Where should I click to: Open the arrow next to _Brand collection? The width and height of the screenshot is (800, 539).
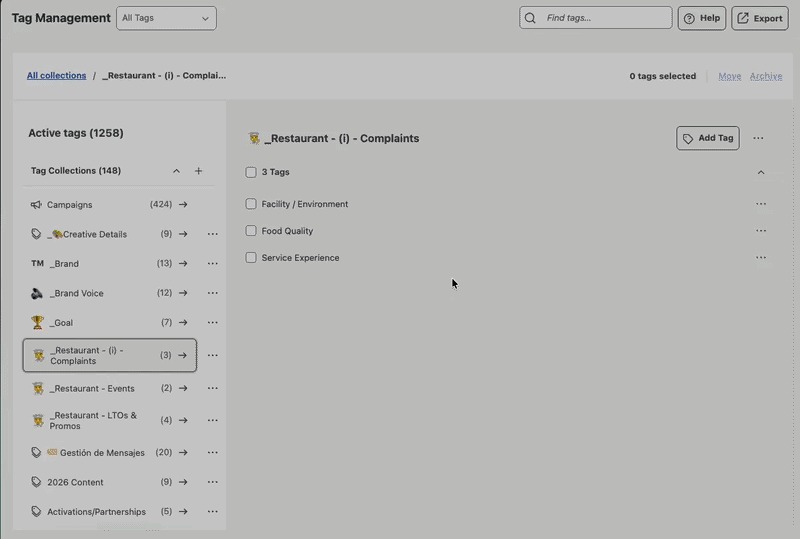pyautogui.click(x=183, y=263)
